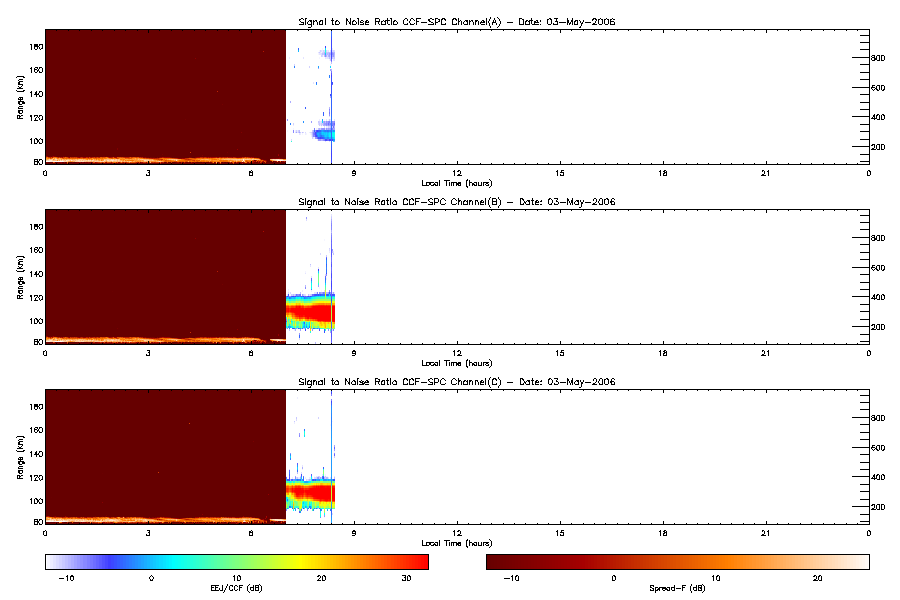
Task: Click the vertical blue time line in Channel(C)
Action: click(x=332, y=456)
